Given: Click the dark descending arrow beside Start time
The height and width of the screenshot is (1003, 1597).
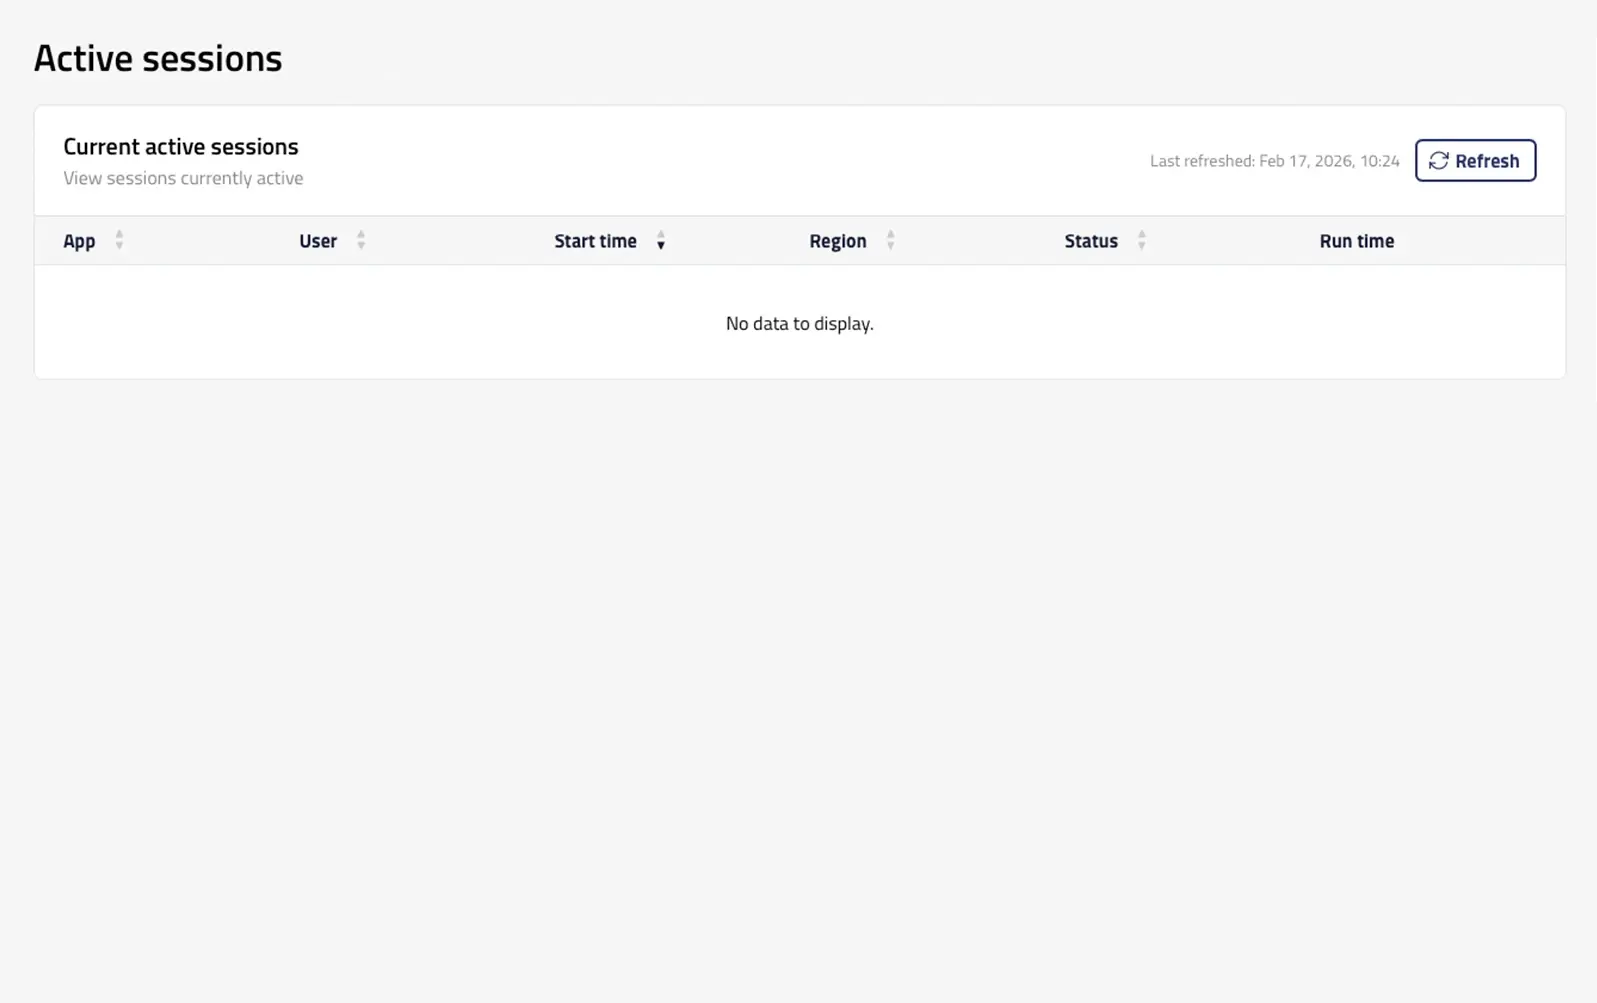Looking at the screenshot, I should pos(661,246).
